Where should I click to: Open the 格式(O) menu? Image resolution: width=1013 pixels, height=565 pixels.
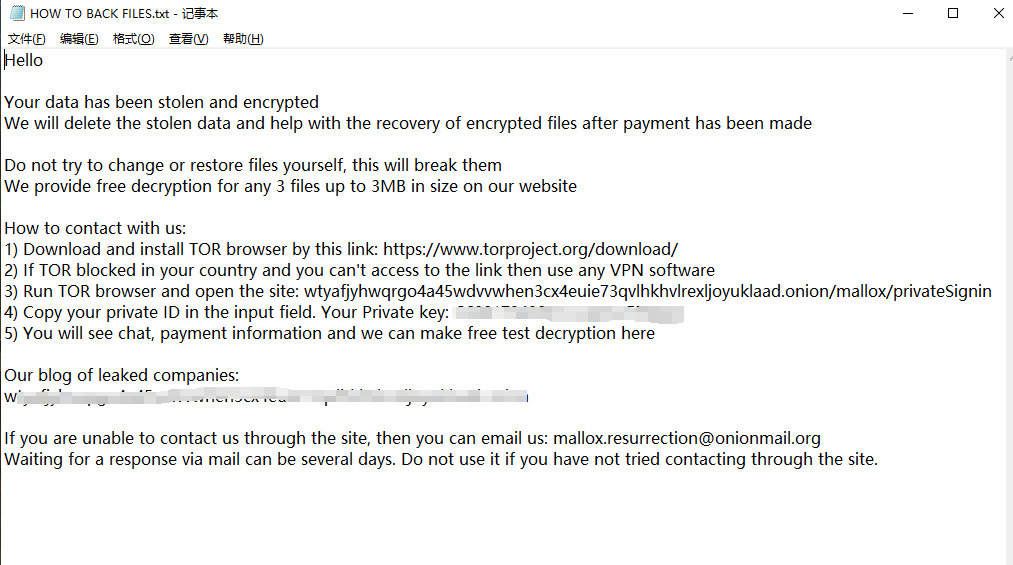[133, 39]
